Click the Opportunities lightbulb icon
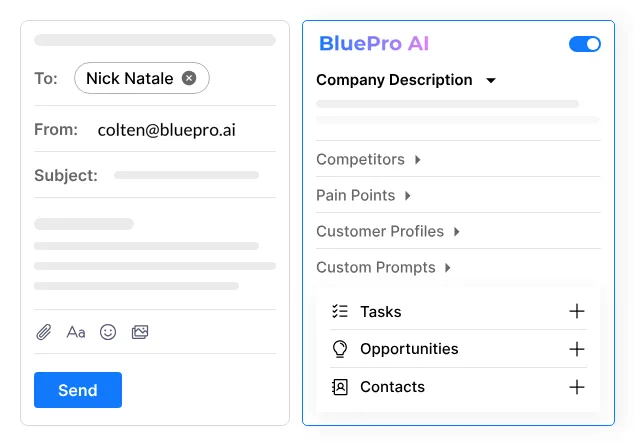Screen dimensions: 635x446 pyautogui.click(x=340, y=349)
